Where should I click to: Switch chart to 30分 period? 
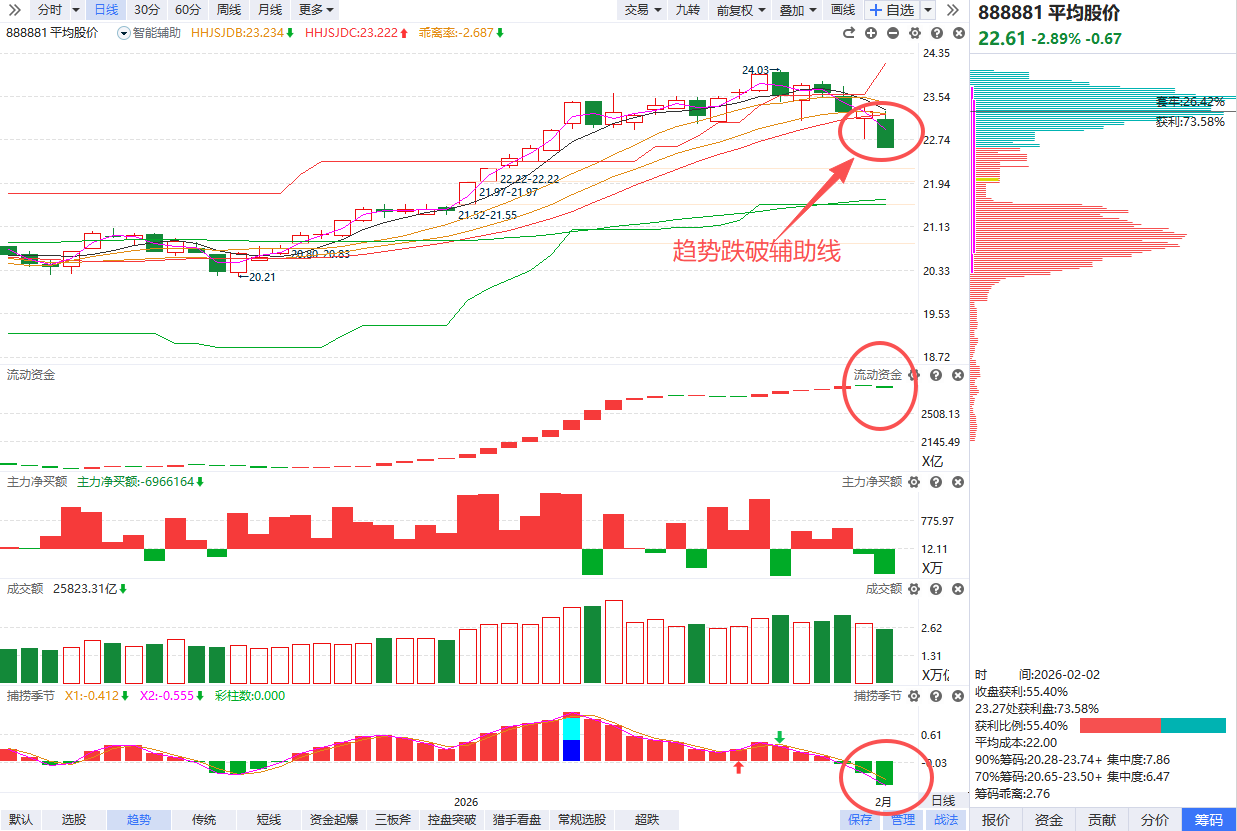tap(146, 10)
